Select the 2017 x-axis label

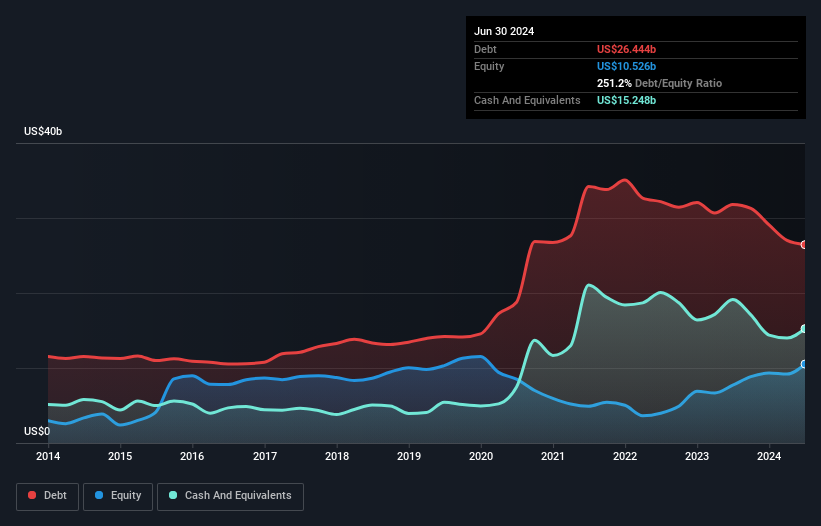pos(265,456)
